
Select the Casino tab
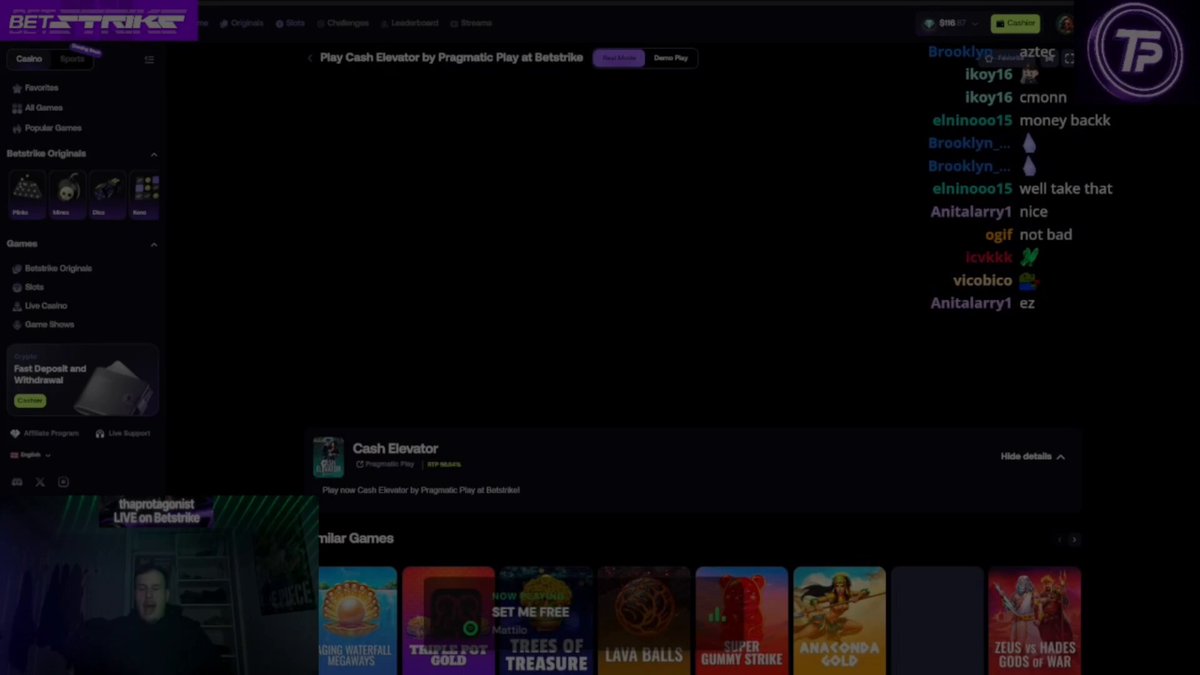(29, 59)
